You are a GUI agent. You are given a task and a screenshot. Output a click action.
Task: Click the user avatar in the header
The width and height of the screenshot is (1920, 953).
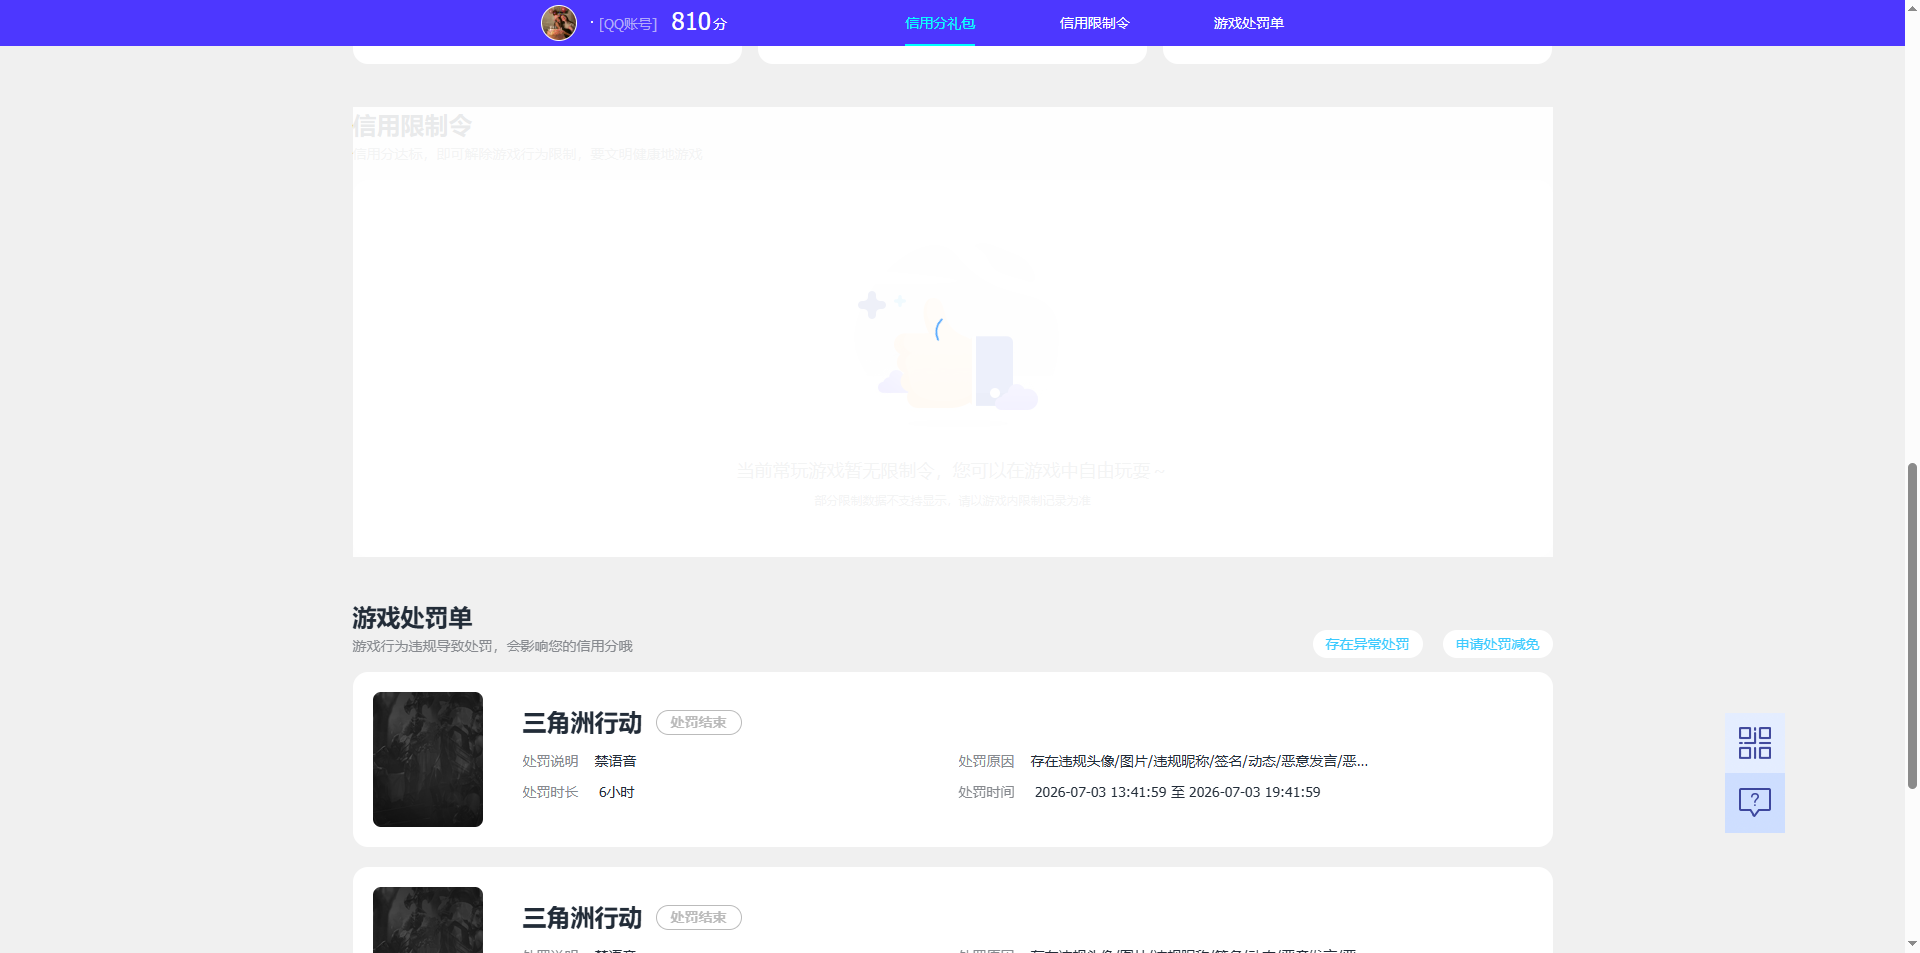pos(559,23)
